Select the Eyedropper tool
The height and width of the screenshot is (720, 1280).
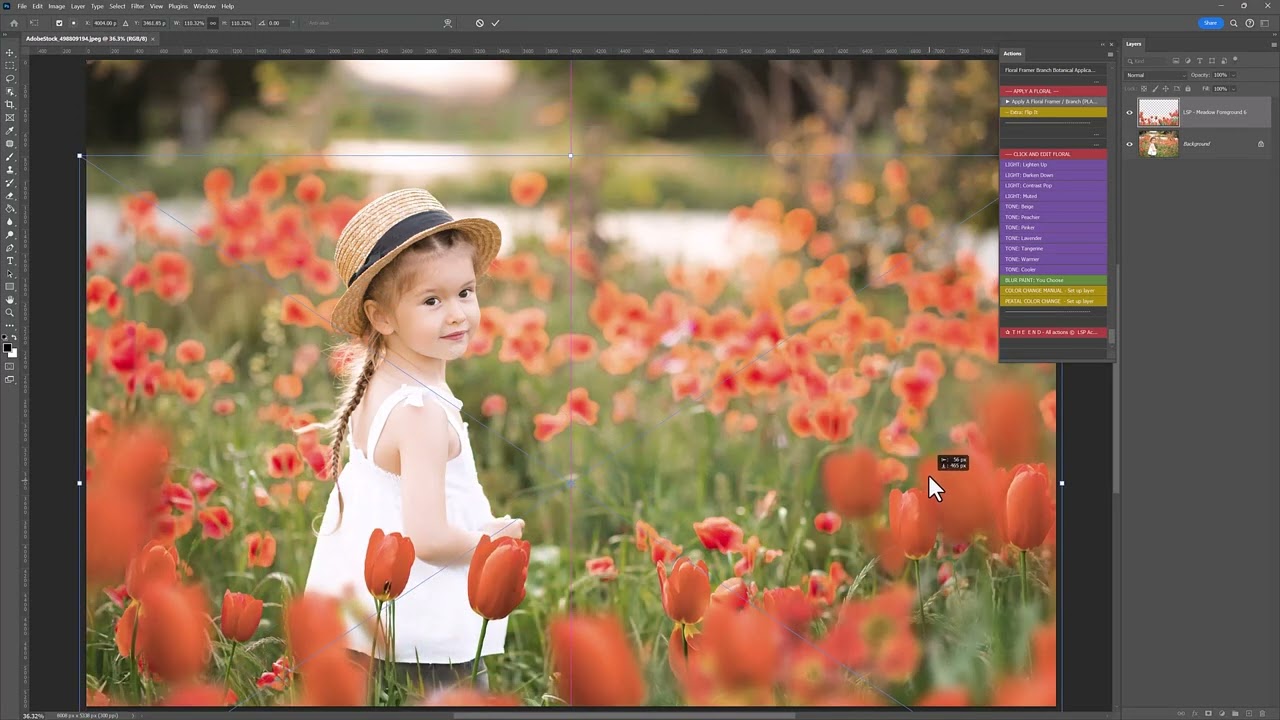(10, 130)
